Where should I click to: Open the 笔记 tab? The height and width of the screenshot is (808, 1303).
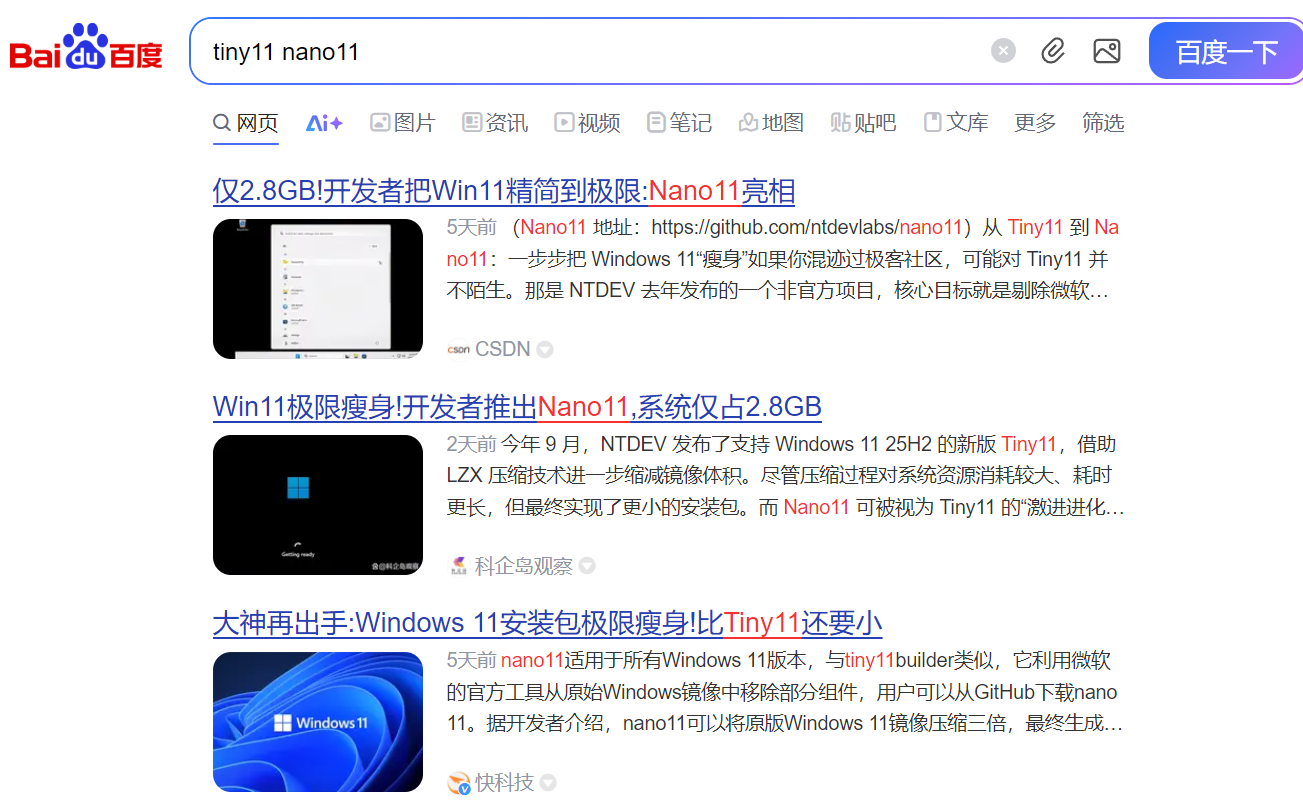pos(680,123)
